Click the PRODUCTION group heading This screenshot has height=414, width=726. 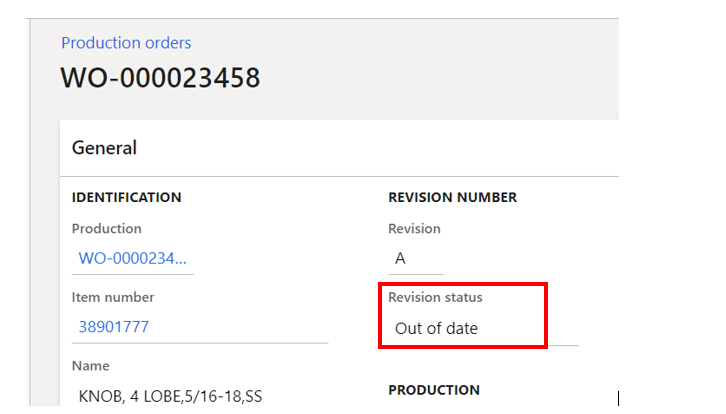[x=434, y=390]
